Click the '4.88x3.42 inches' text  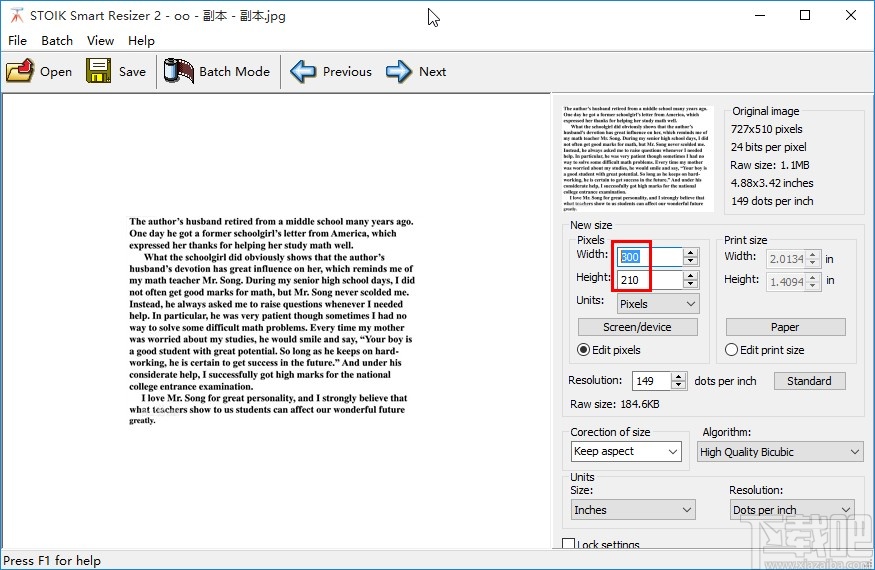click(772, 183)
